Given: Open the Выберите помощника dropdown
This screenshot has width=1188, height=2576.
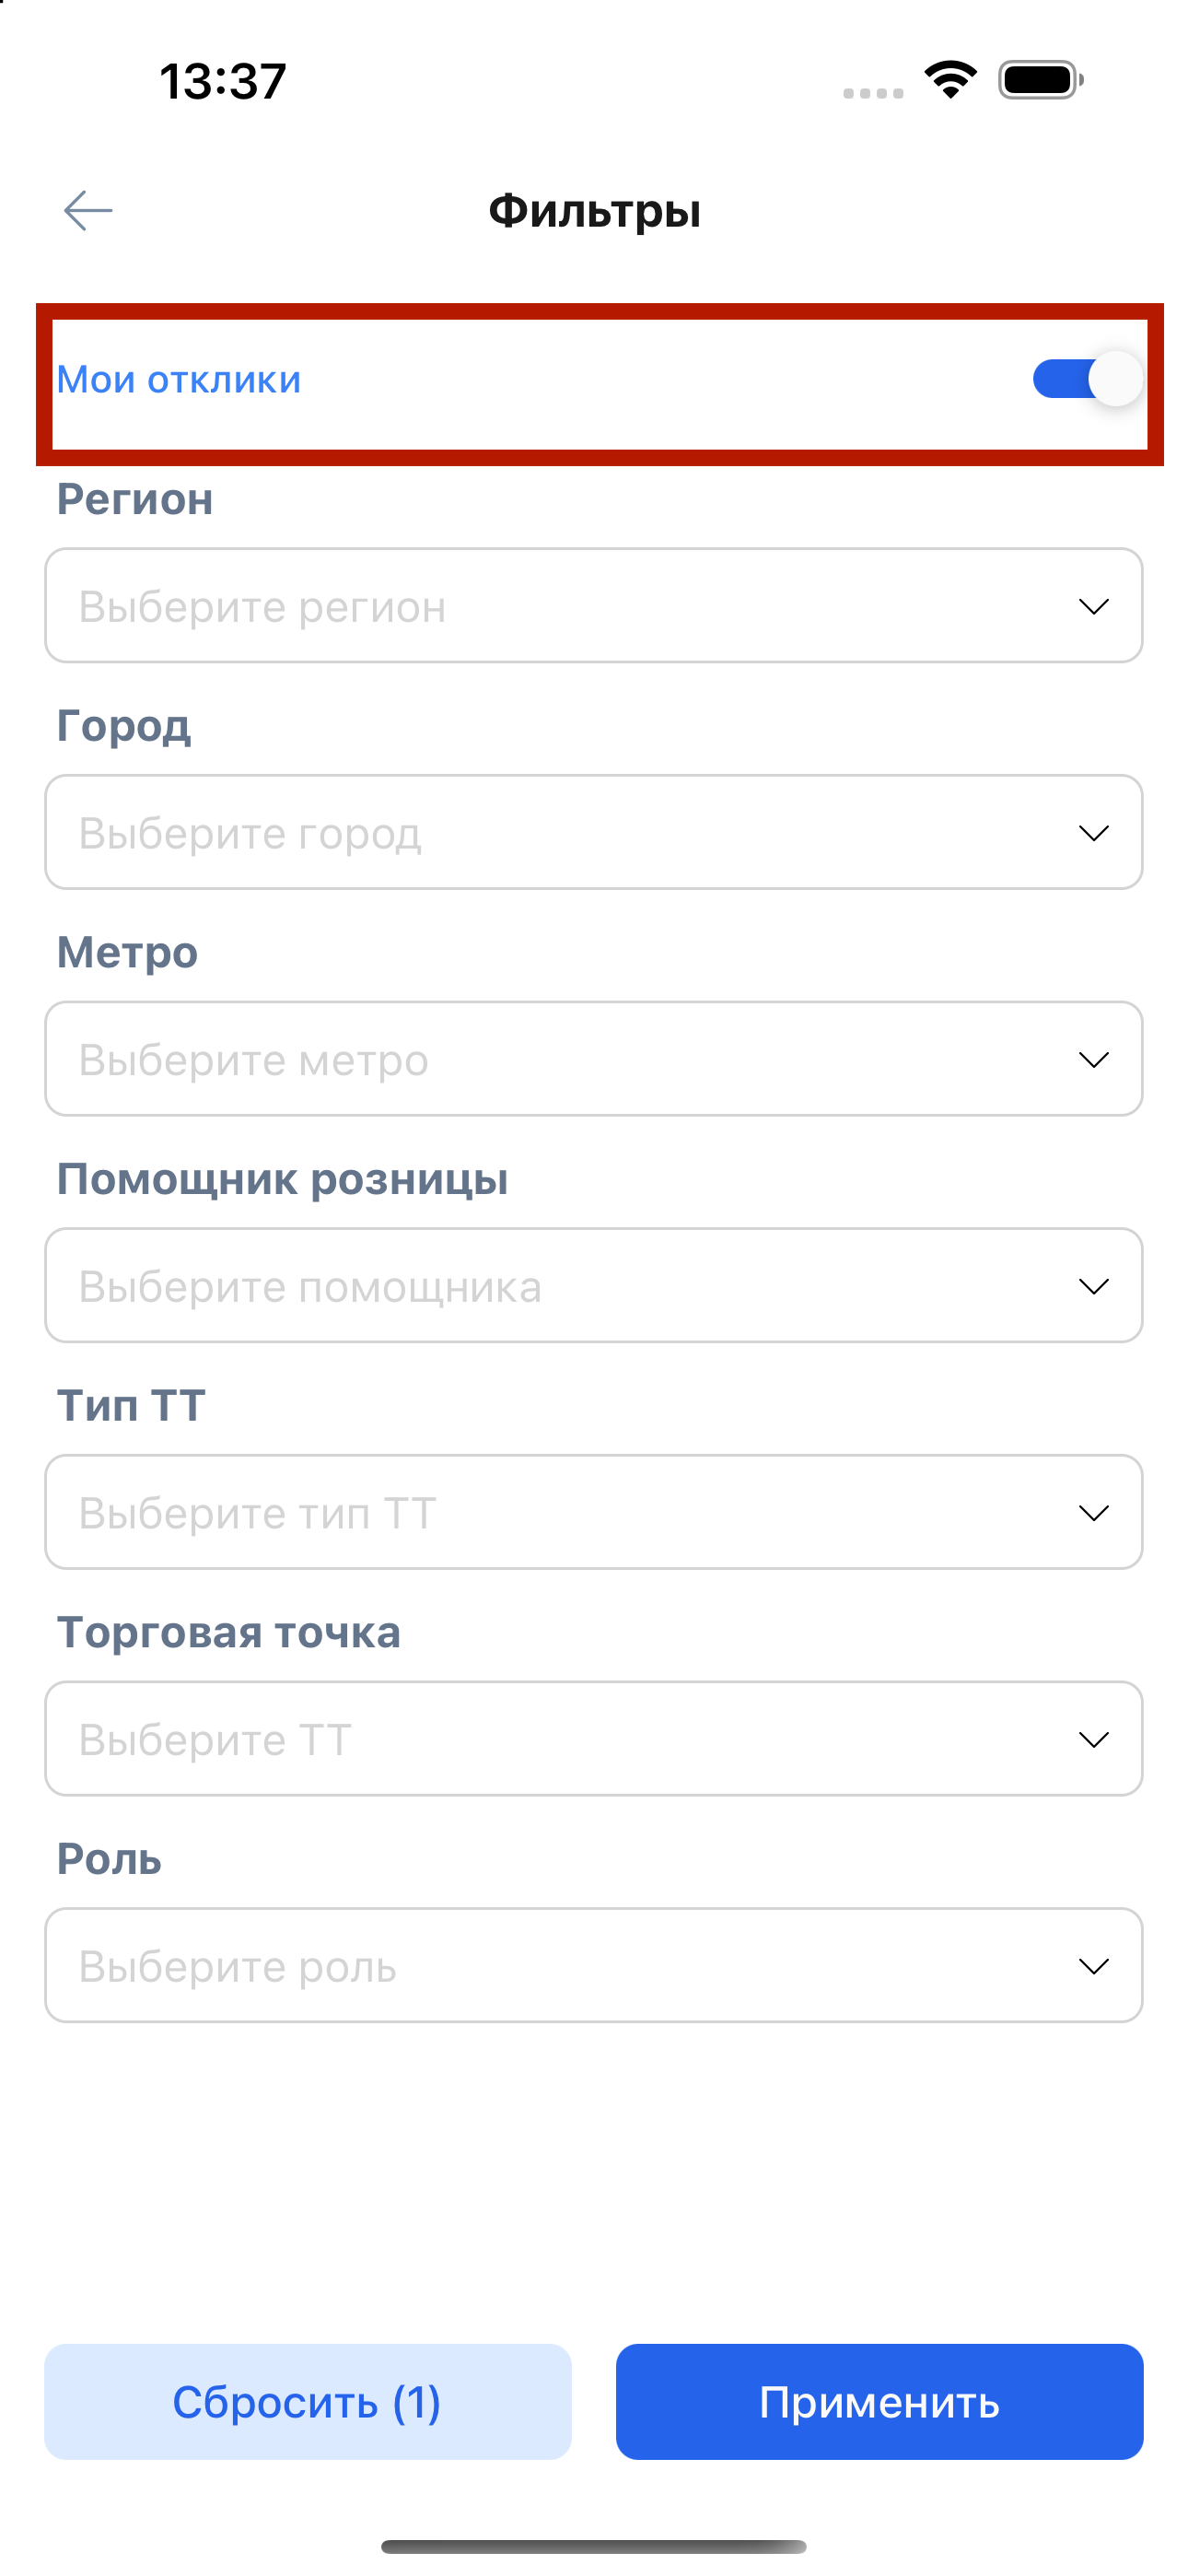Looking at the screenshot, I should (594, 1285).
